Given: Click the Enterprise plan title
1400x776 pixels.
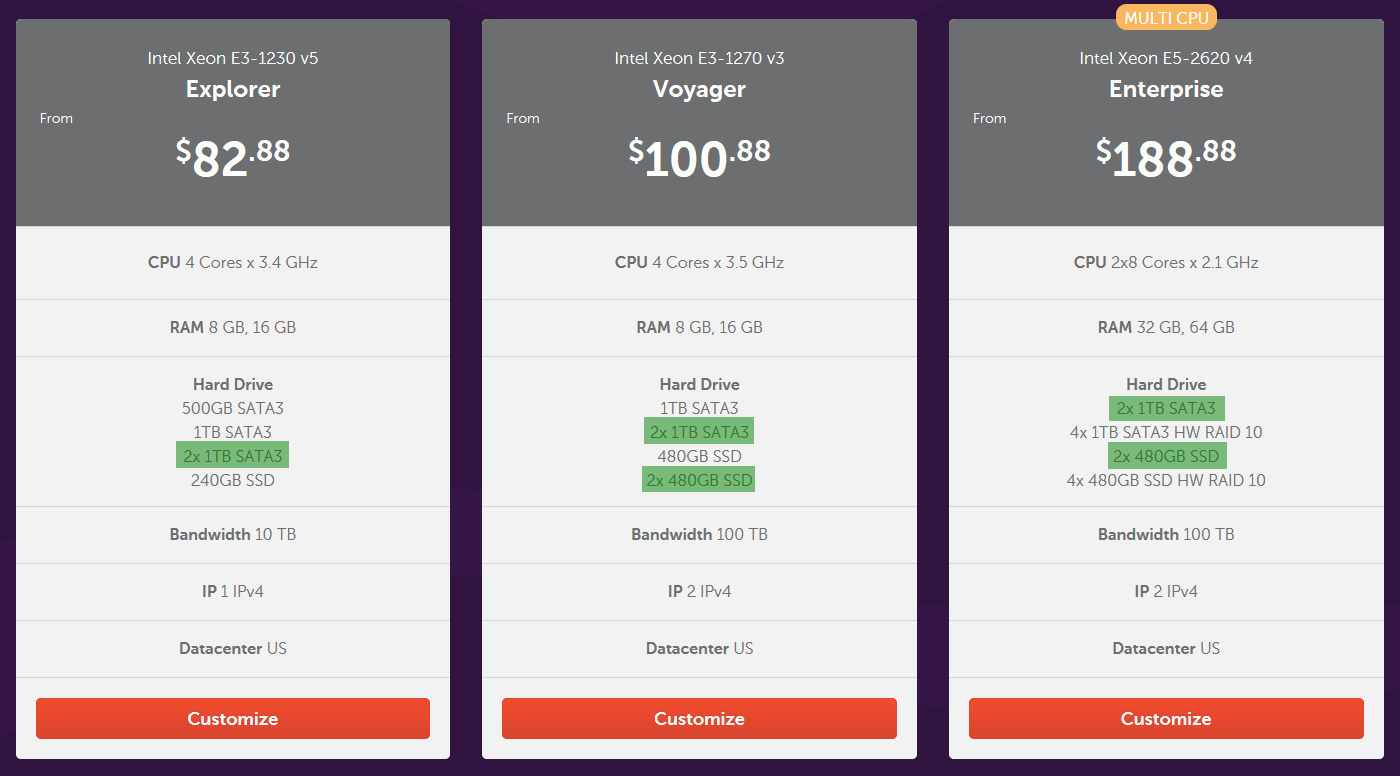Looking at the screenshot, I should click(x=1166, y=89).
